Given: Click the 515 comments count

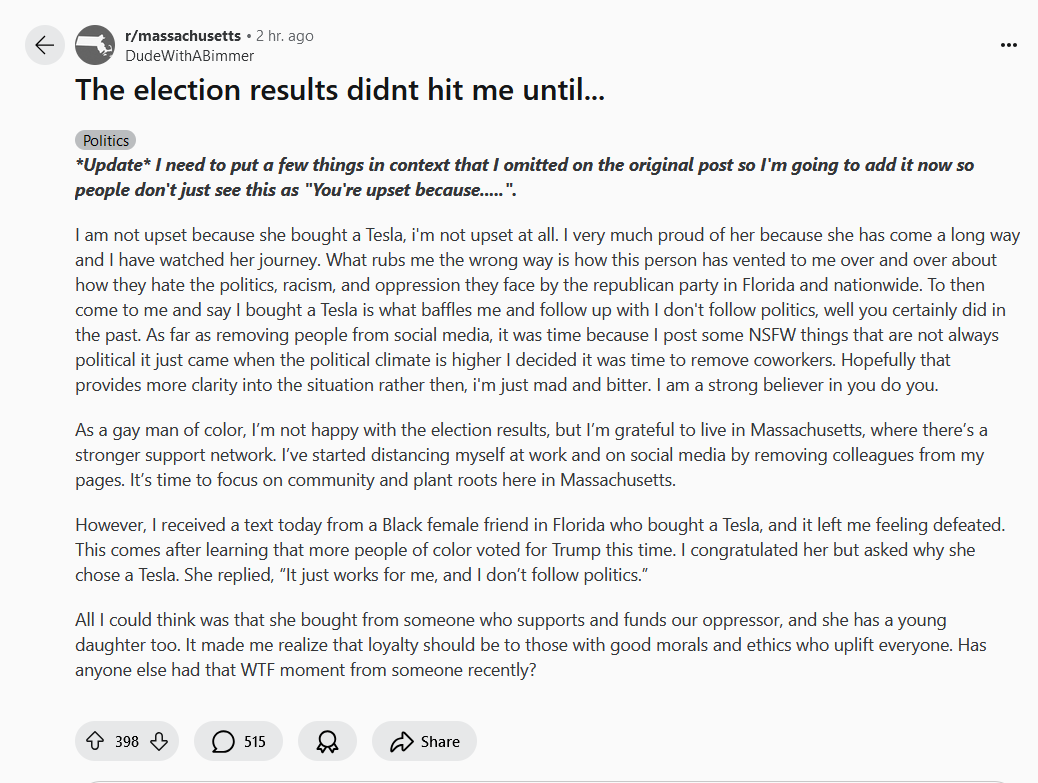Looking at the screenshot, I should point(254,741).
